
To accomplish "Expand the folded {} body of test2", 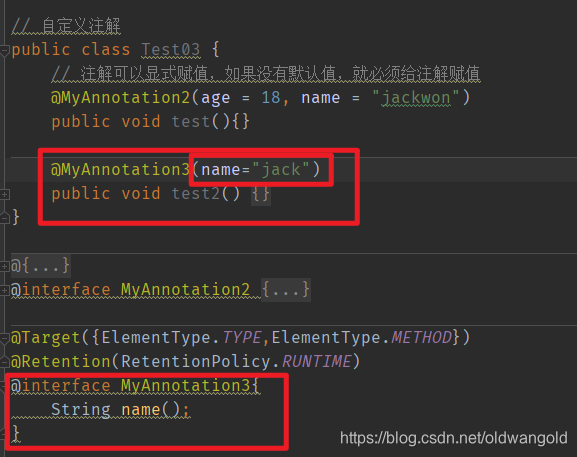I will (x=261, y=194).
